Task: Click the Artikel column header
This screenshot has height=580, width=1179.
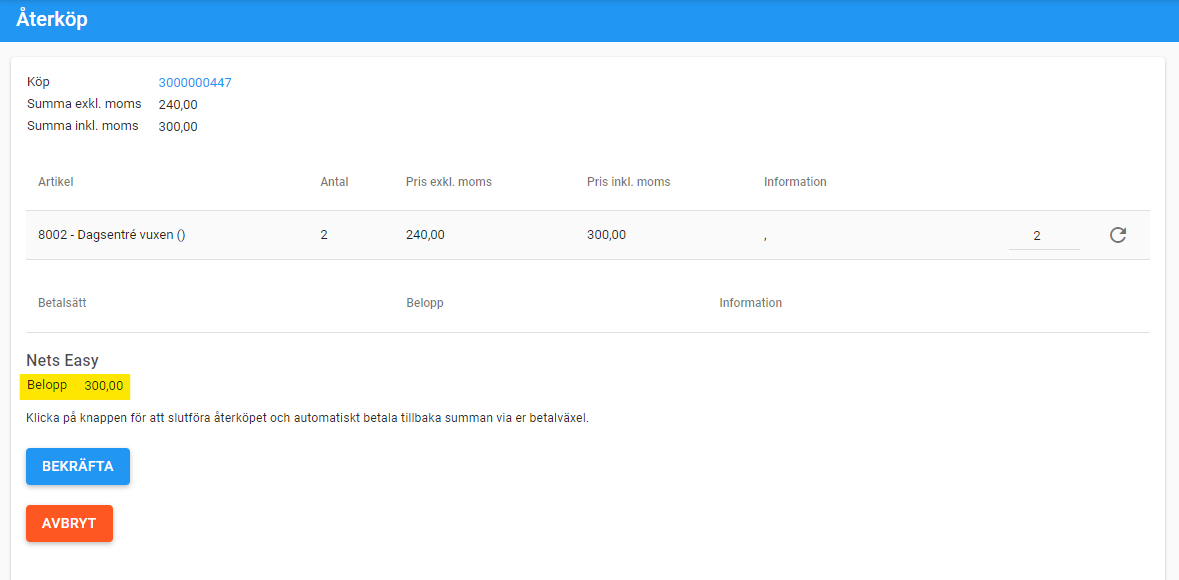Action: [x=56, y=182]
